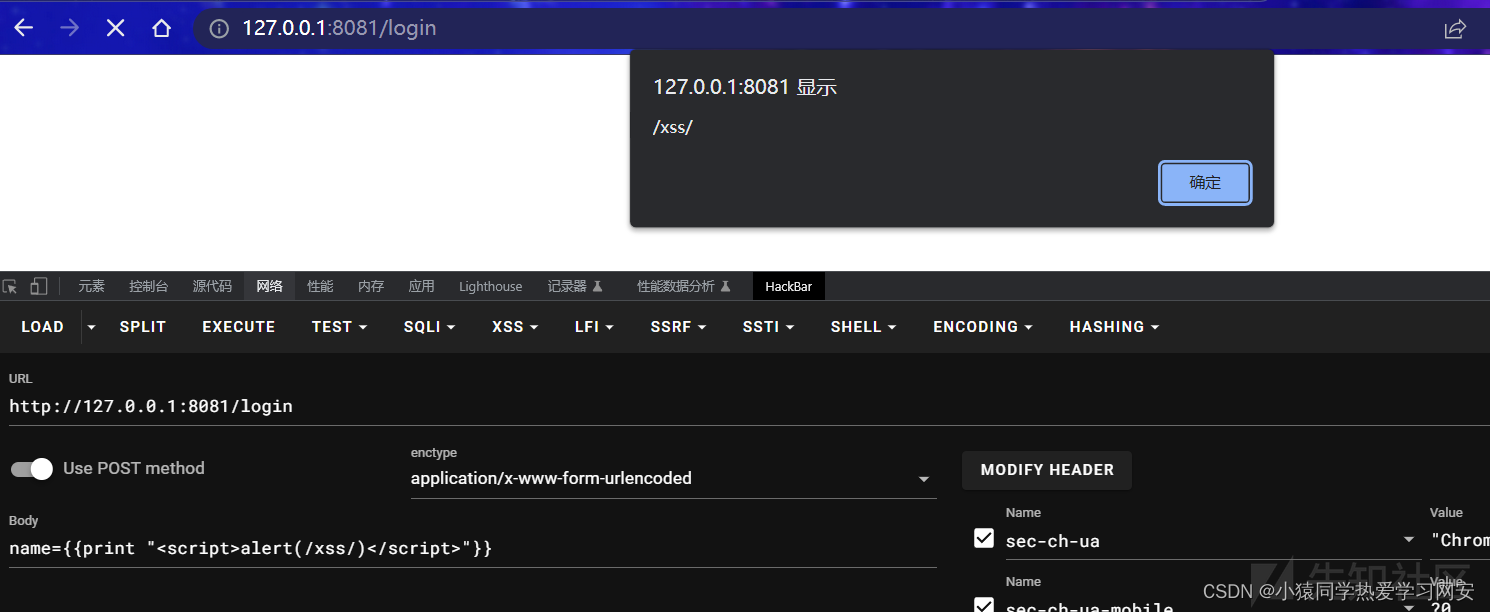Uncheck the sec-ch-ua-mobile header checkbox

point(984,604)
